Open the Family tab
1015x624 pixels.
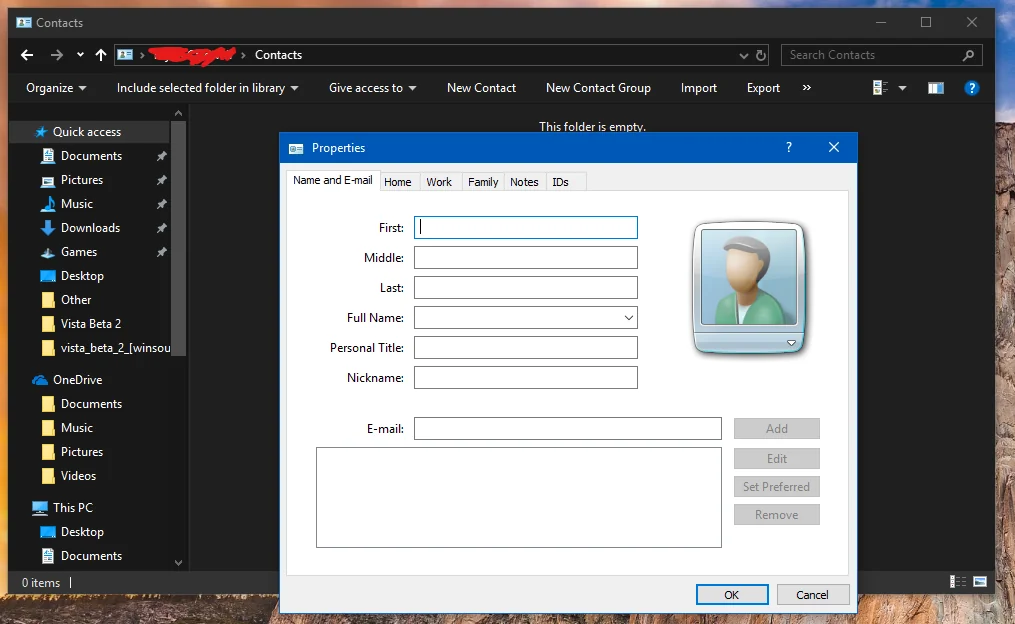[x=483, y=182]
